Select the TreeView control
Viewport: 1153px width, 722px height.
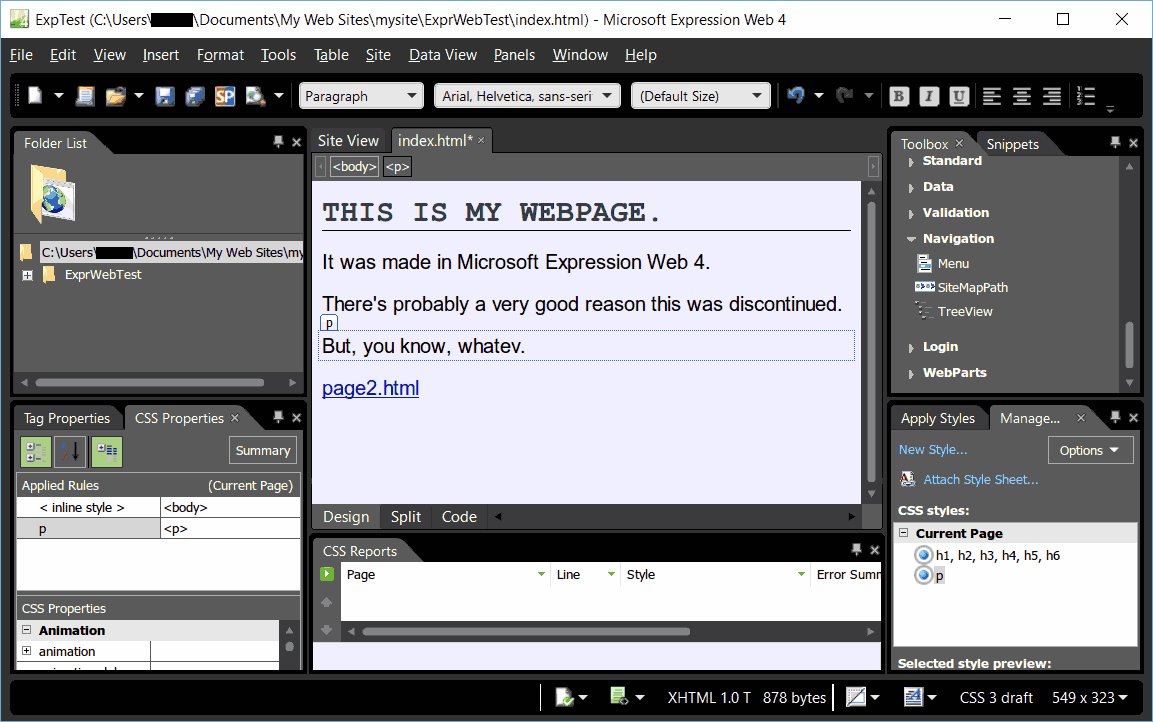[x=954, y=312]
